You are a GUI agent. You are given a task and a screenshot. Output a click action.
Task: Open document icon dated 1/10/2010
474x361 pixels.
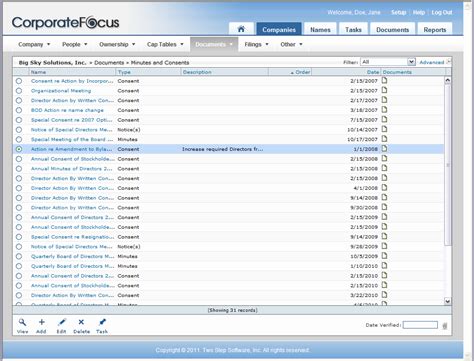click(384, 266)
